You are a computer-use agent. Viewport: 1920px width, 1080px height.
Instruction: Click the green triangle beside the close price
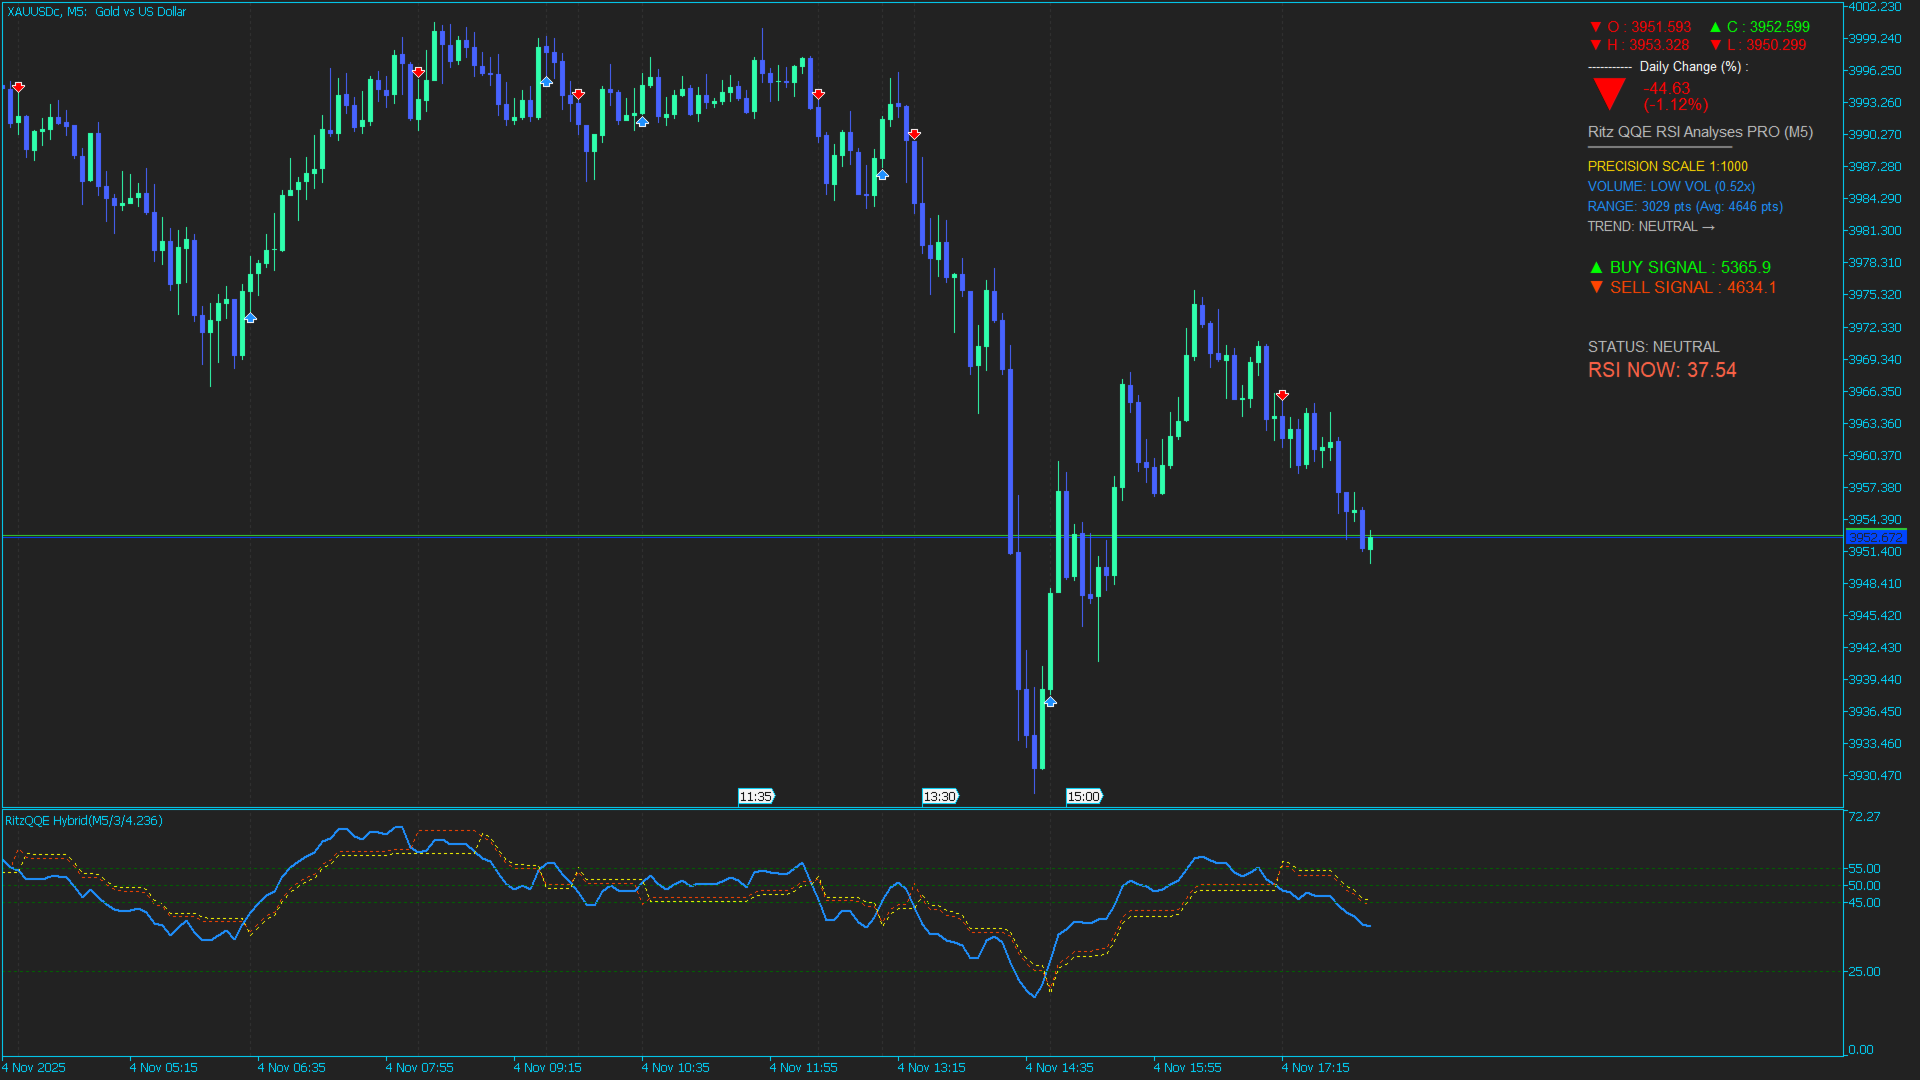tap(1715, 27)
